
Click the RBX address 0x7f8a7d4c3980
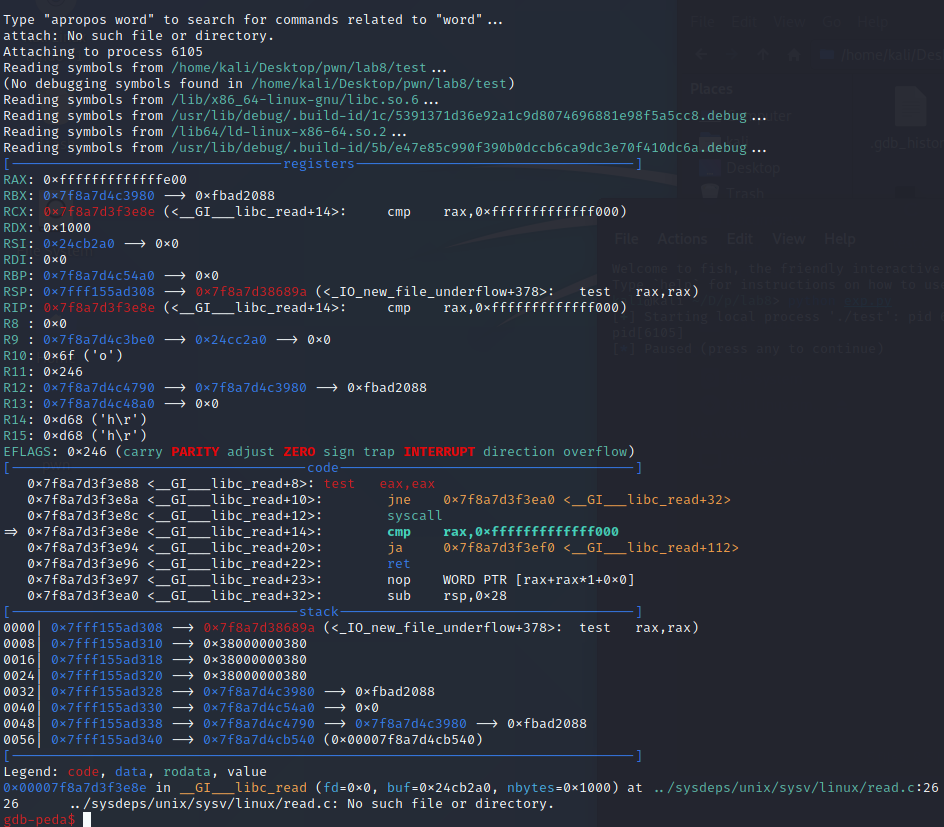99,196
